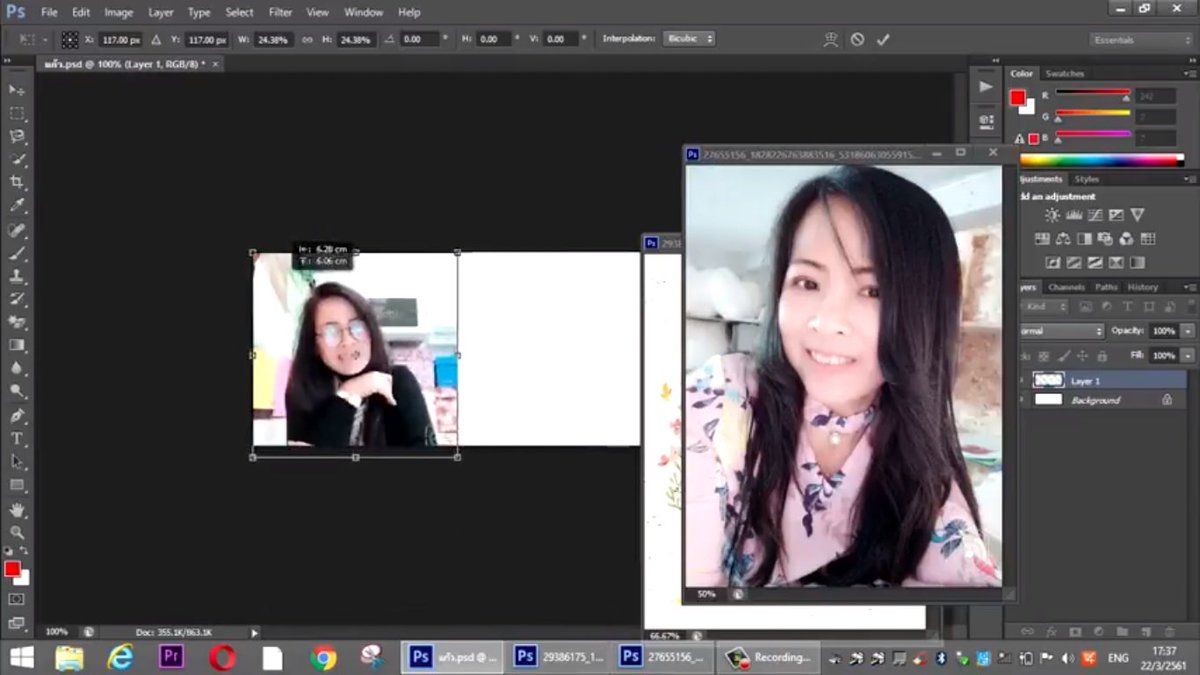Select the Eraser tool
1200x675 pixels.
[x=17, y=321]
